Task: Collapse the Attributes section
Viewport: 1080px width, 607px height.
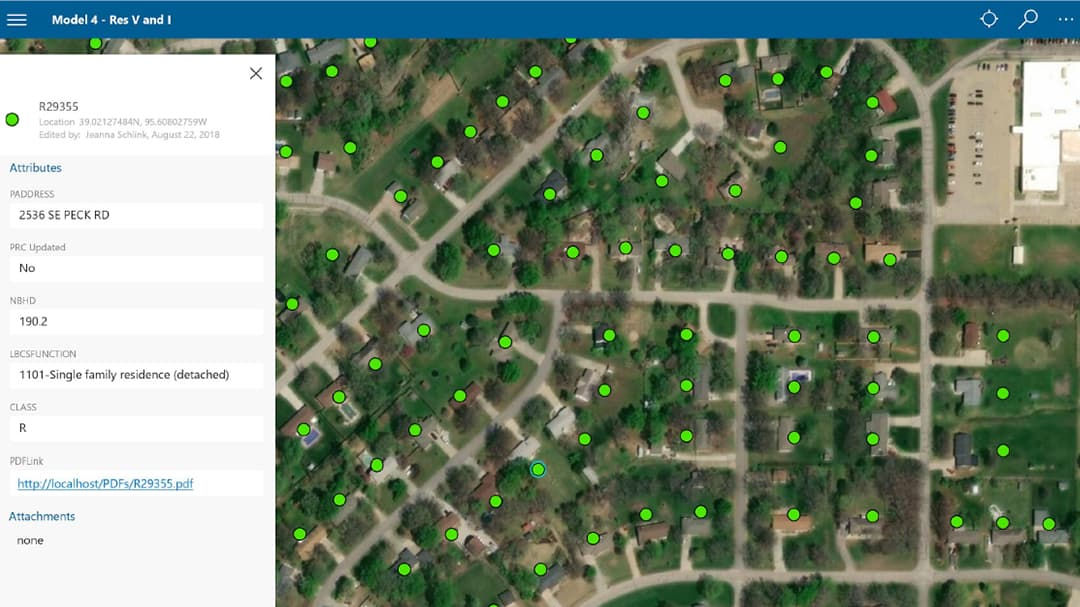Action: click(x=36, y=167)
